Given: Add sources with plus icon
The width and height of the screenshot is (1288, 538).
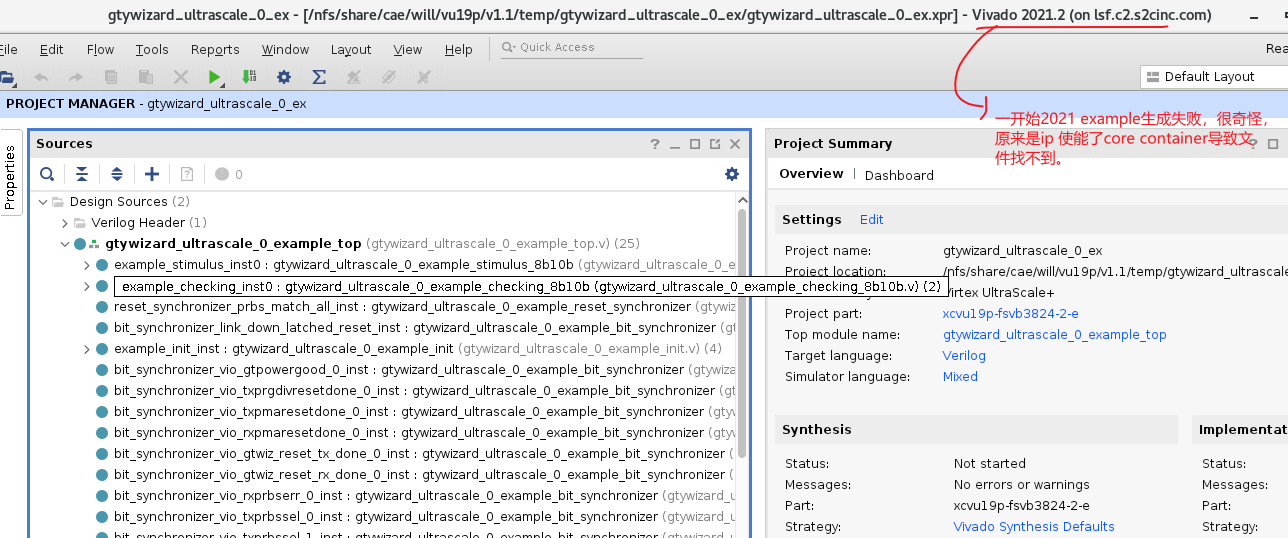Looking at the screenshot, I should click(x=152, y=174).
